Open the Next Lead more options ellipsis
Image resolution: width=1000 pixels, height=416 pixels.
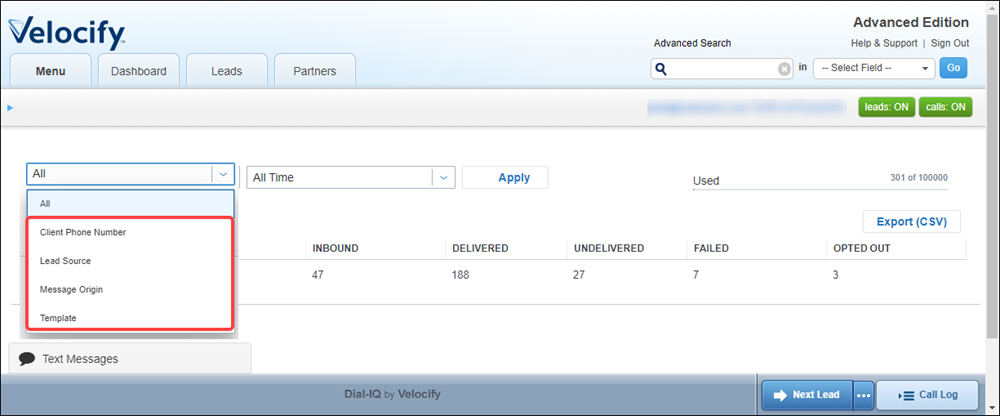coord(864,395)
